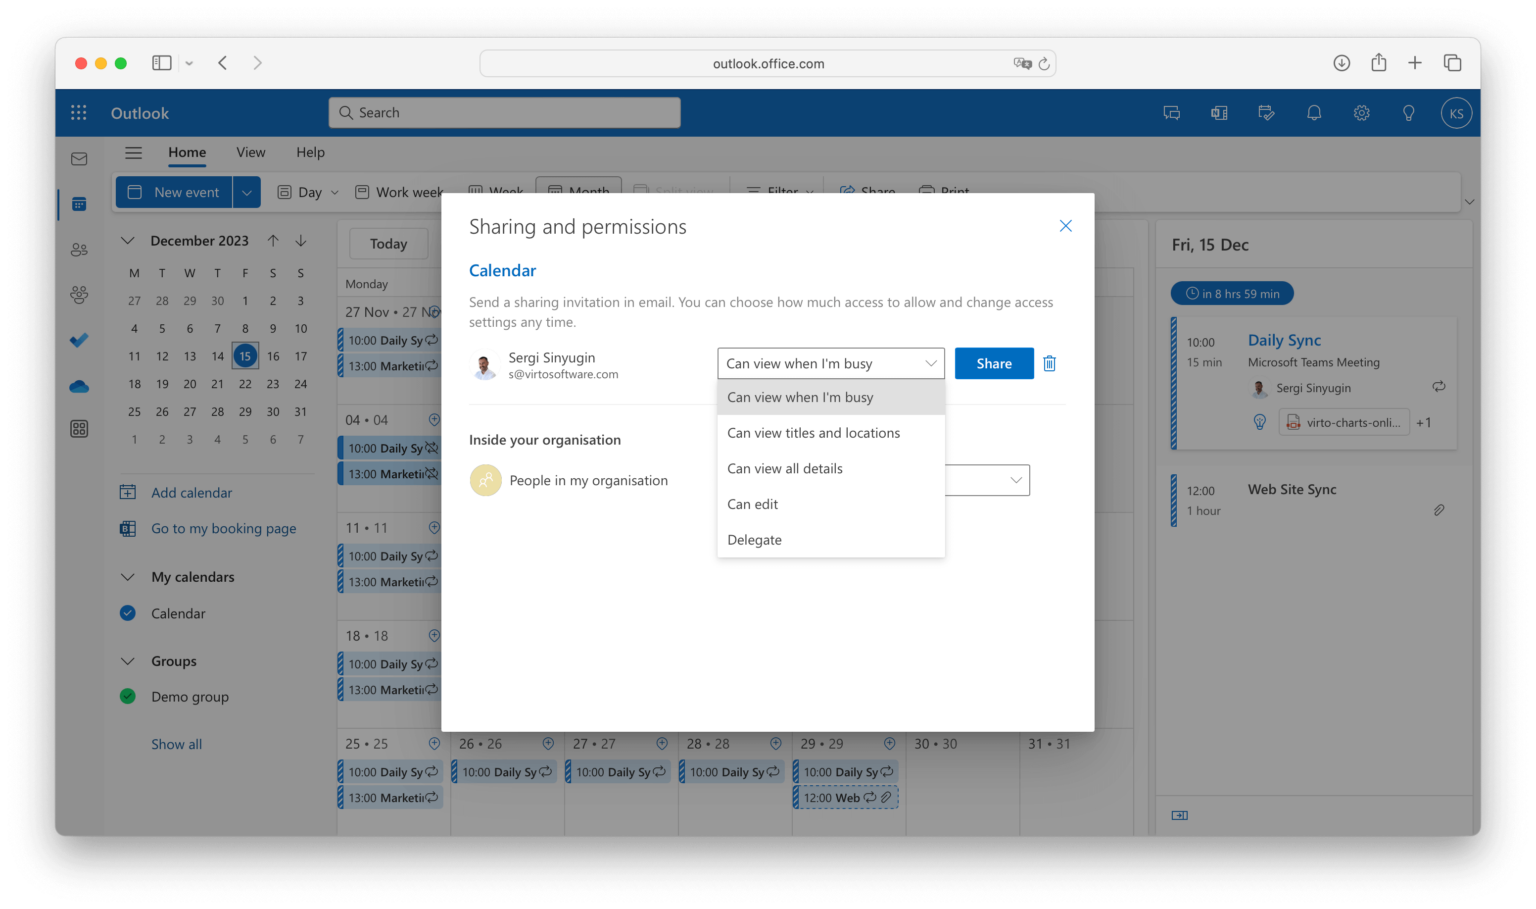
Task: Open To Do from the left sidebar
Action: pos(79,339)
